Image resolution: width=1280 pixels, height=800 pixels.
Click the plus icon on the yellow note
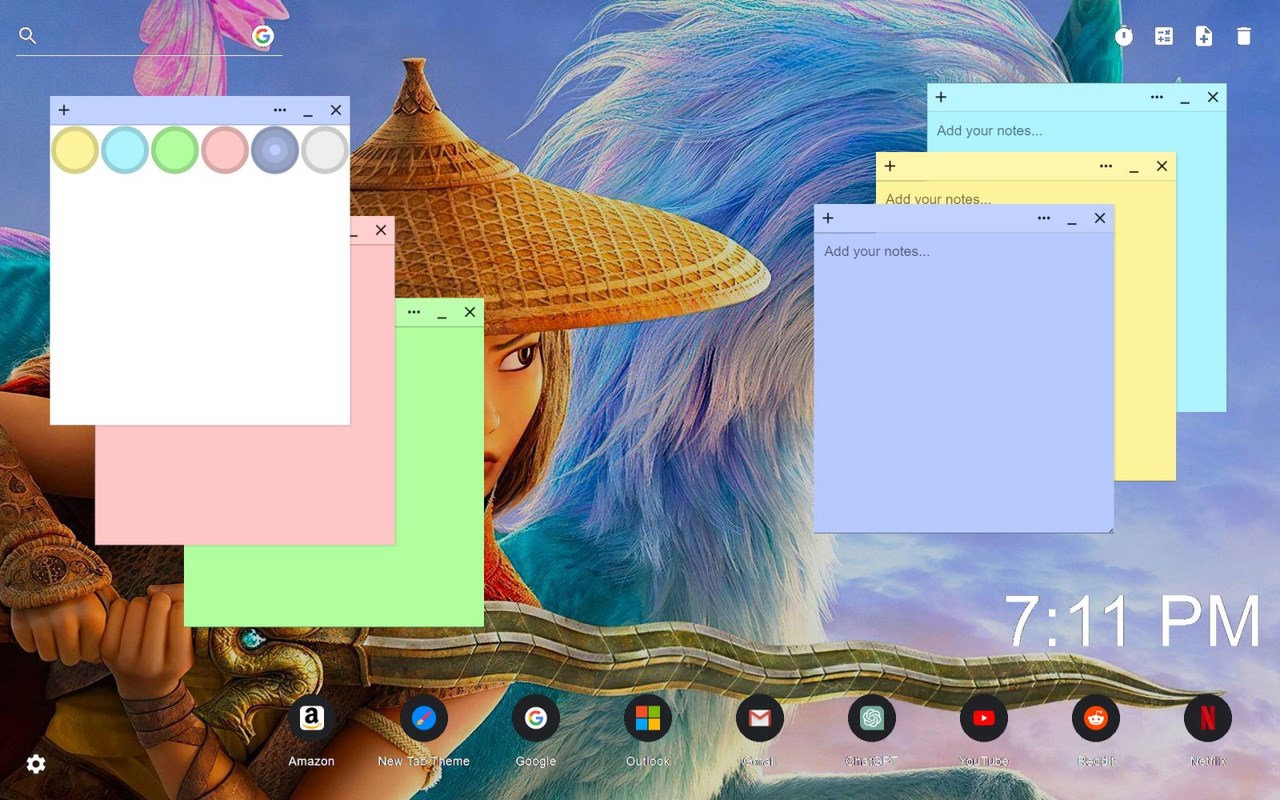(x=890, y=166)
